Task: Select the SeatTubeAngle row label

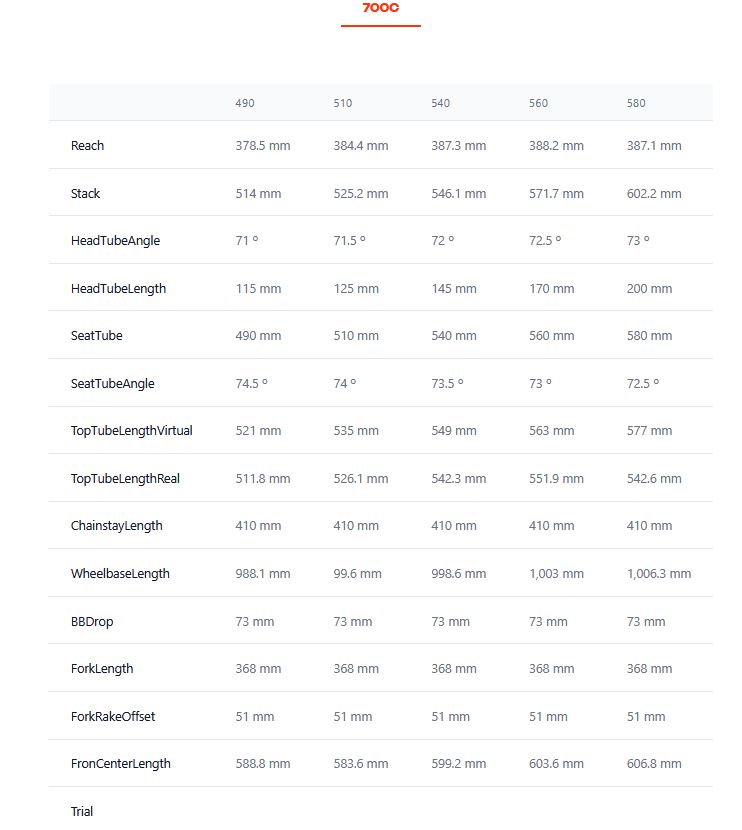Action: coord(112,384)
